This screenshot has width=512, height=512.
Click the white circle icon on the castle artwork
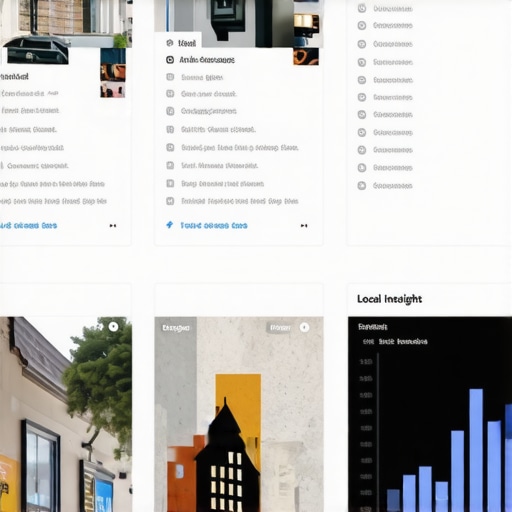coord(304,327)
